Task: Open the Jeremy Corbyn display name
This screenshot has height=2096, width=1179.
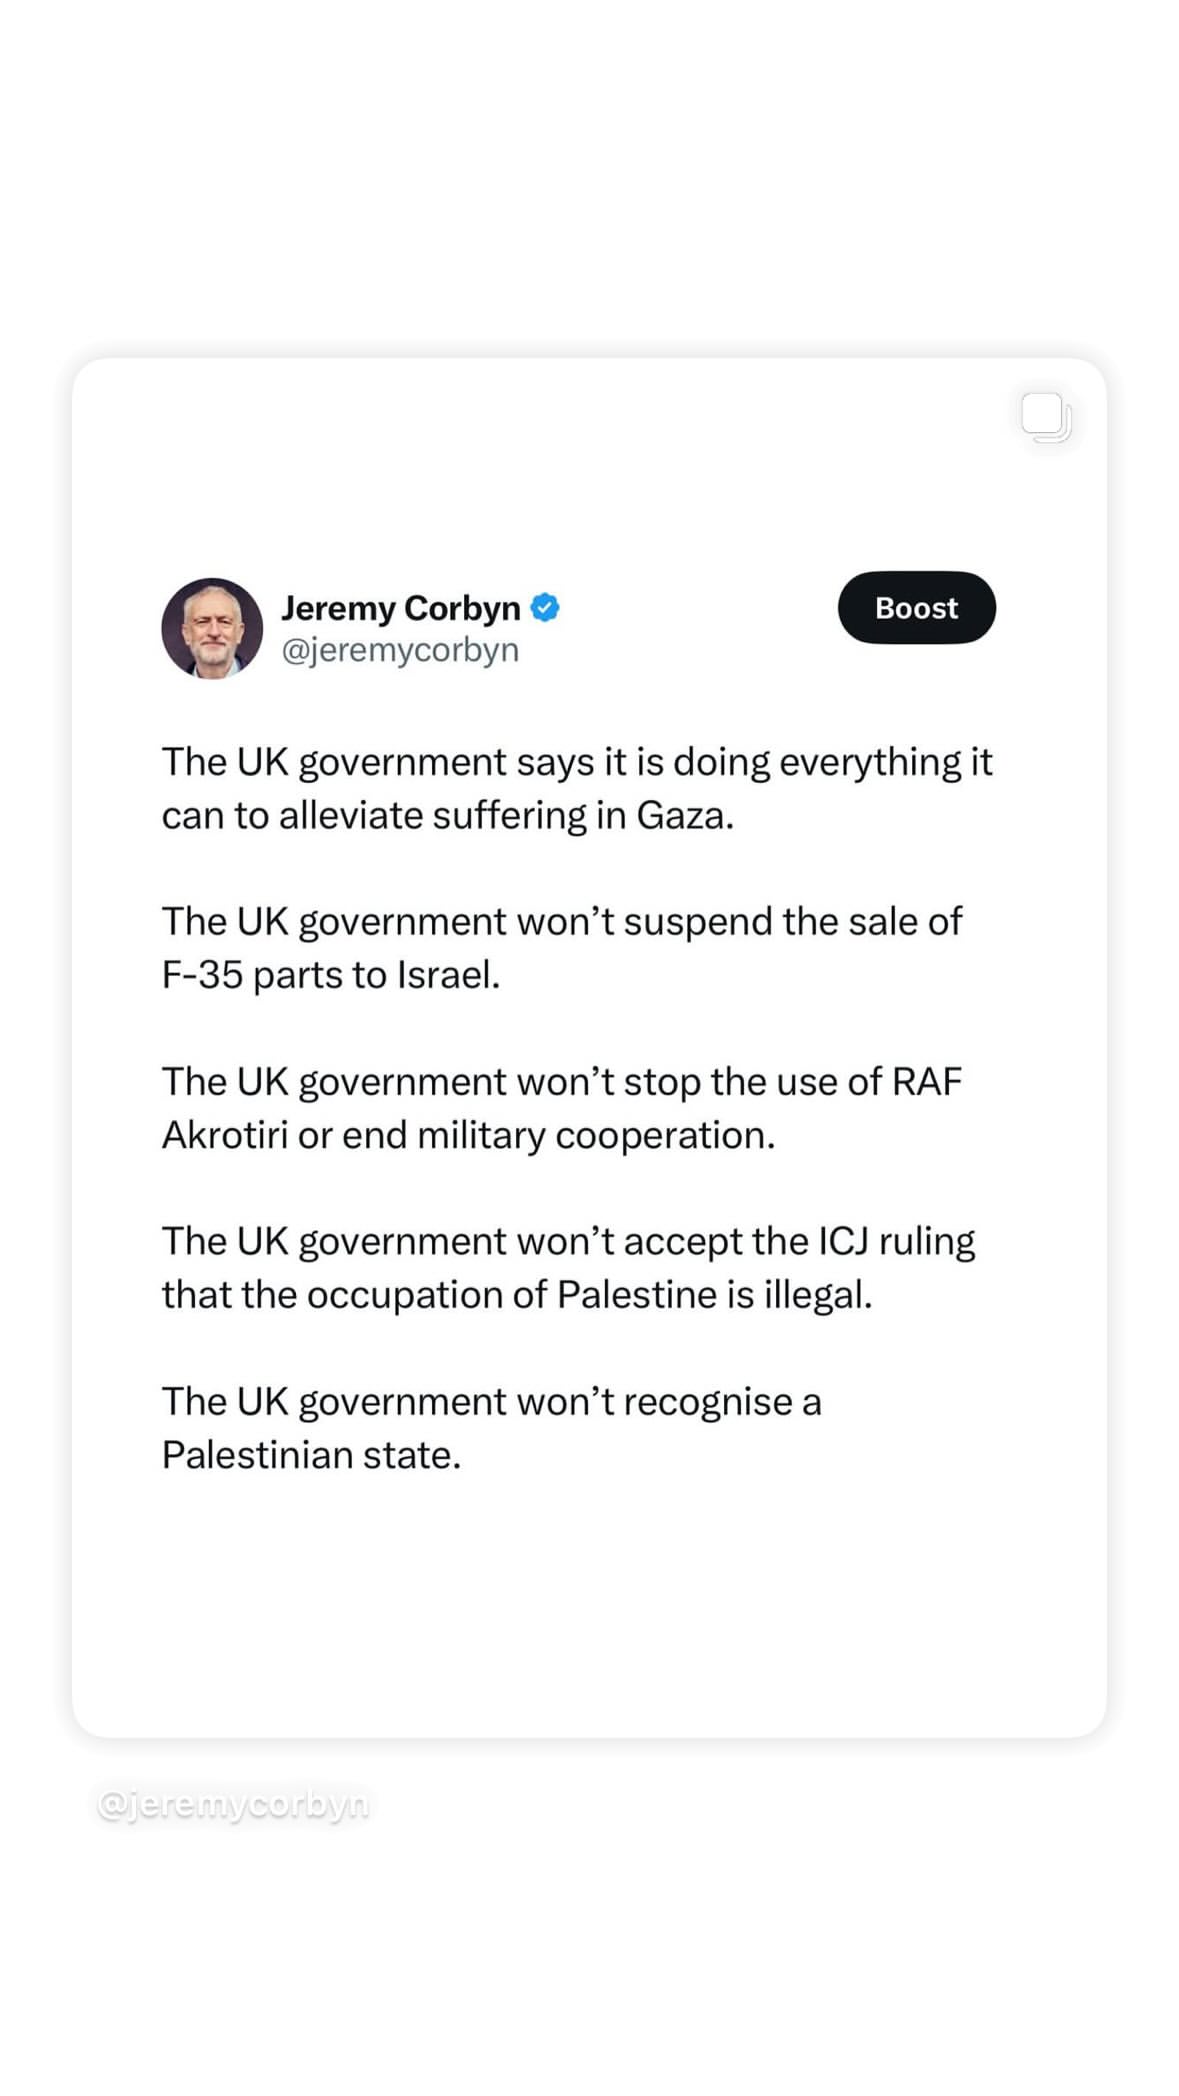Action: click(x=400, y=608)
